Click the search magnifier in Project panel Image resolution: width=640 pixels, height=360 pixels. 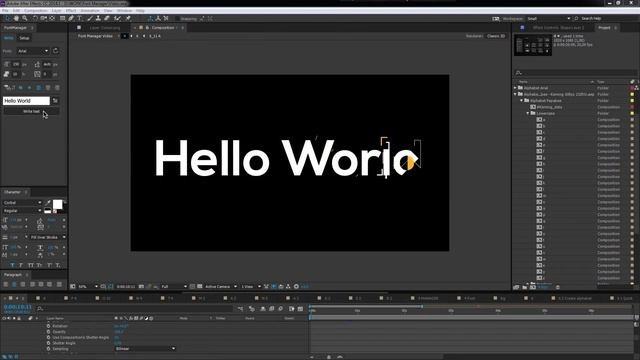519,73
